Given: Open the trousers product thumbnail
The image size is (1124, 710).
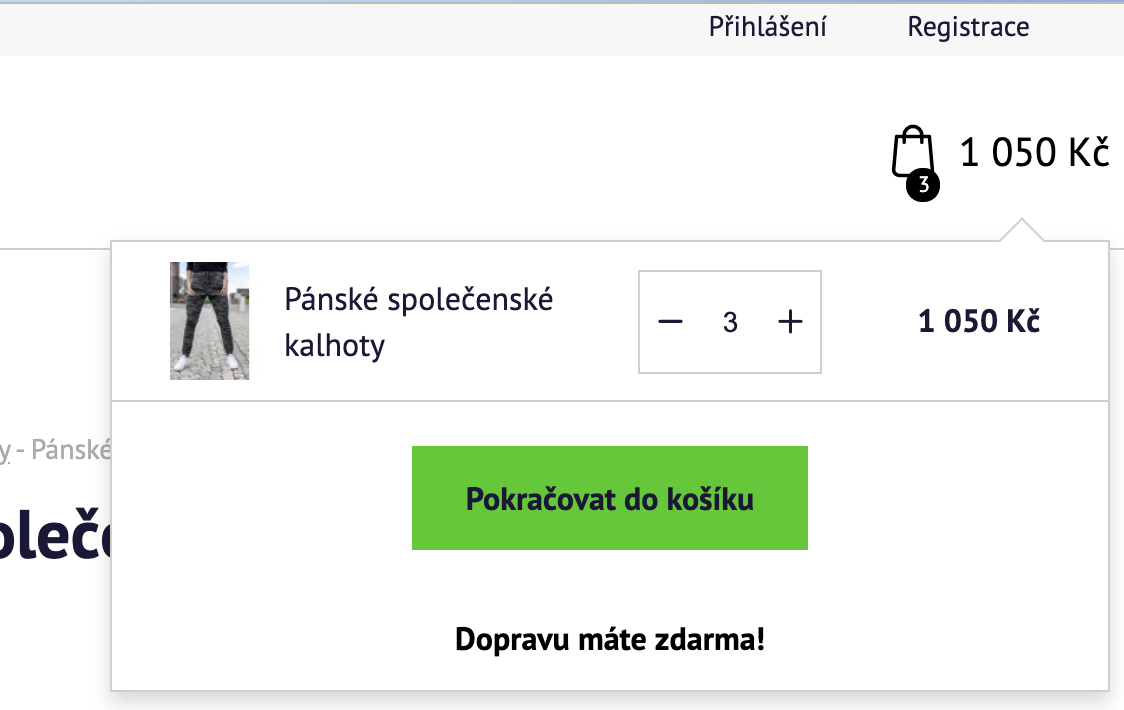Looking at the screenshot, I should [x=209, y=321].
